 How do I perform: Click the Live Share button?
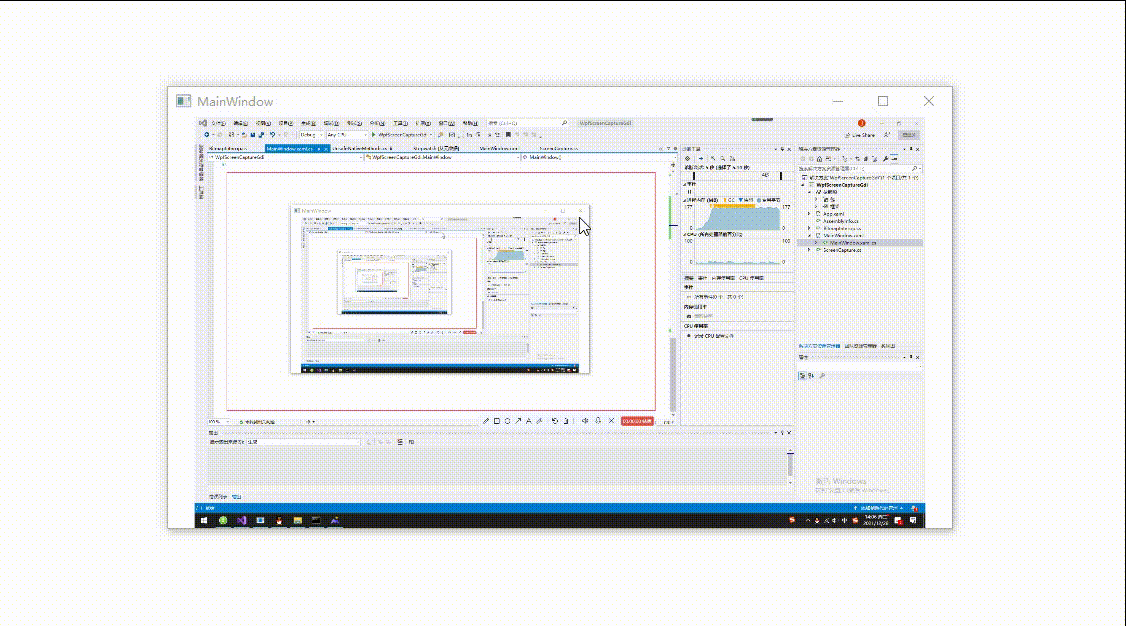[x=861, y=135]
